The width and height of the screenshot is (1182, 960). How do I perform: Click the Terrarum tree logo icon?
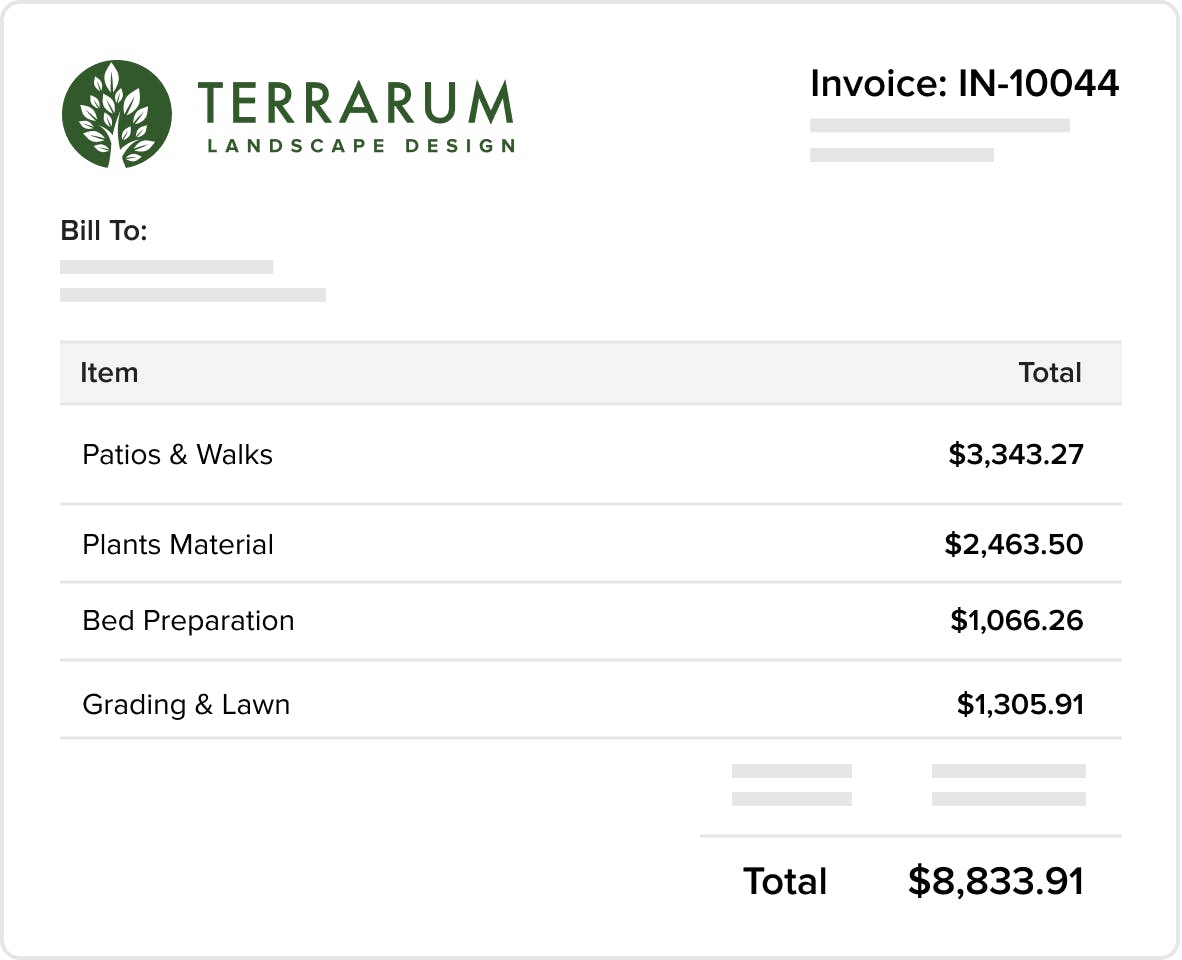[117, 114]
